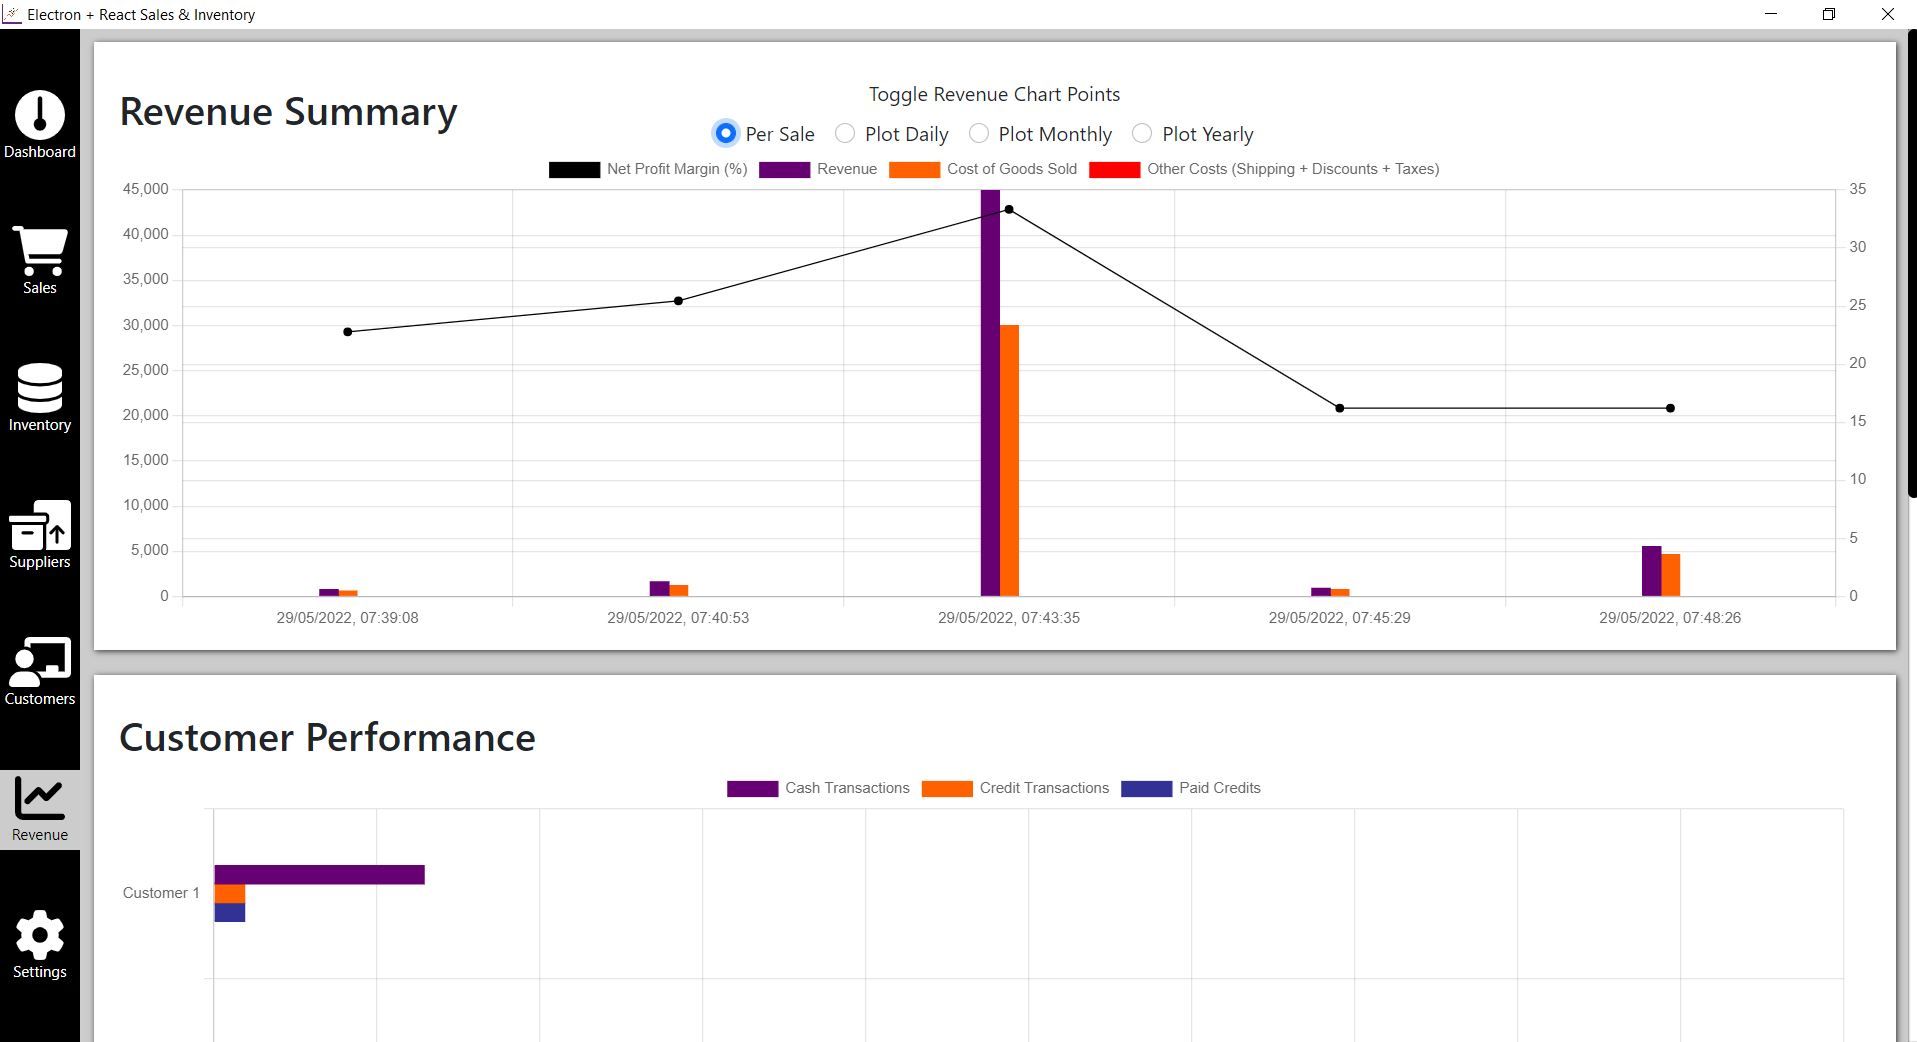Click Customer 1 orange Credit Transactions bar
This screenshot has width=1917, height=1042.
click(x=229, y=894)
